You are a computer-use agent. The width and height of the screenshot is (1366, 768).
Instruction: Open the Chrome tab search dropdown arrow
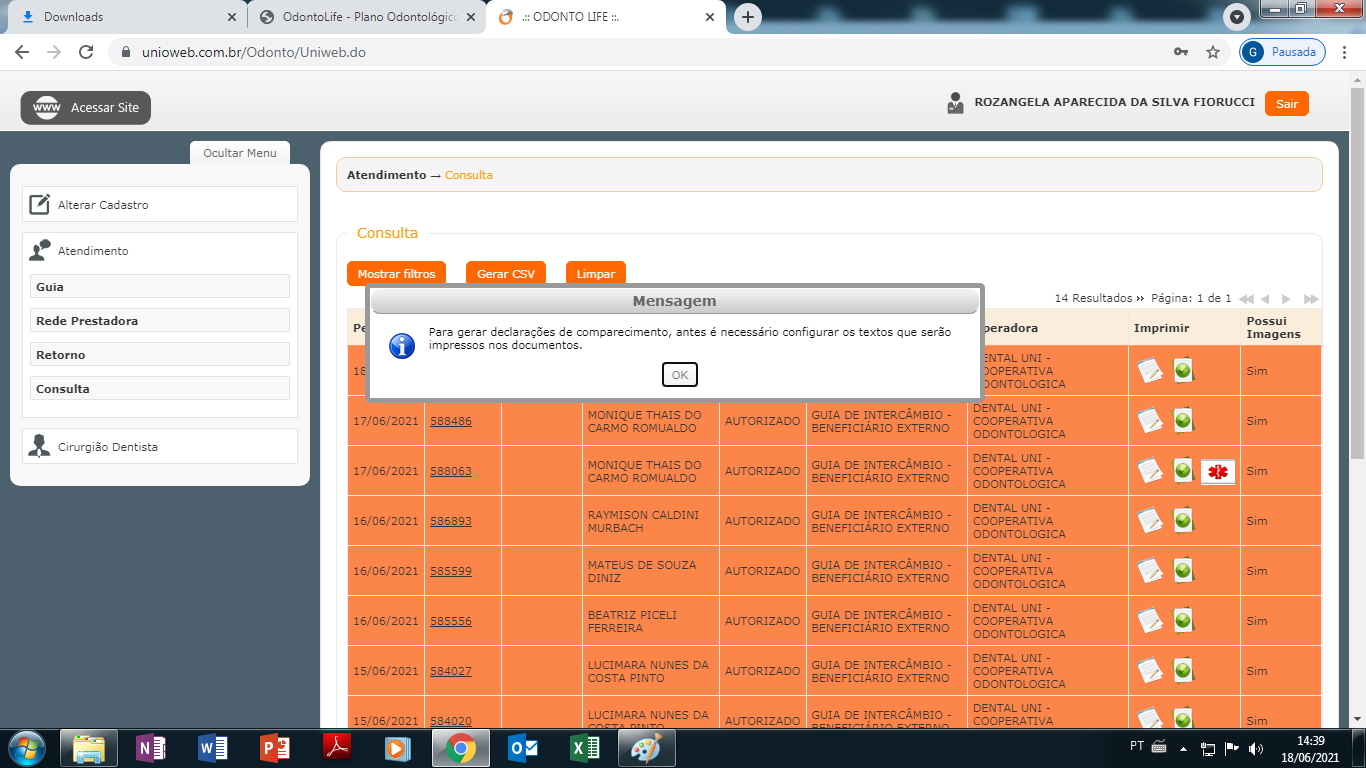(x=1238, y=17)
